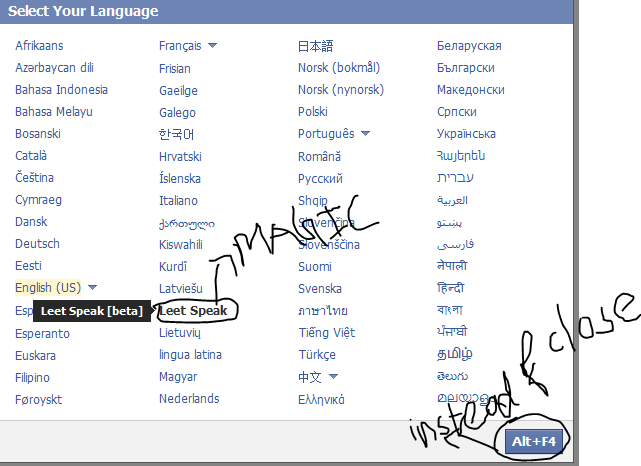
Task: Select Türkçe
Action: 317,354
